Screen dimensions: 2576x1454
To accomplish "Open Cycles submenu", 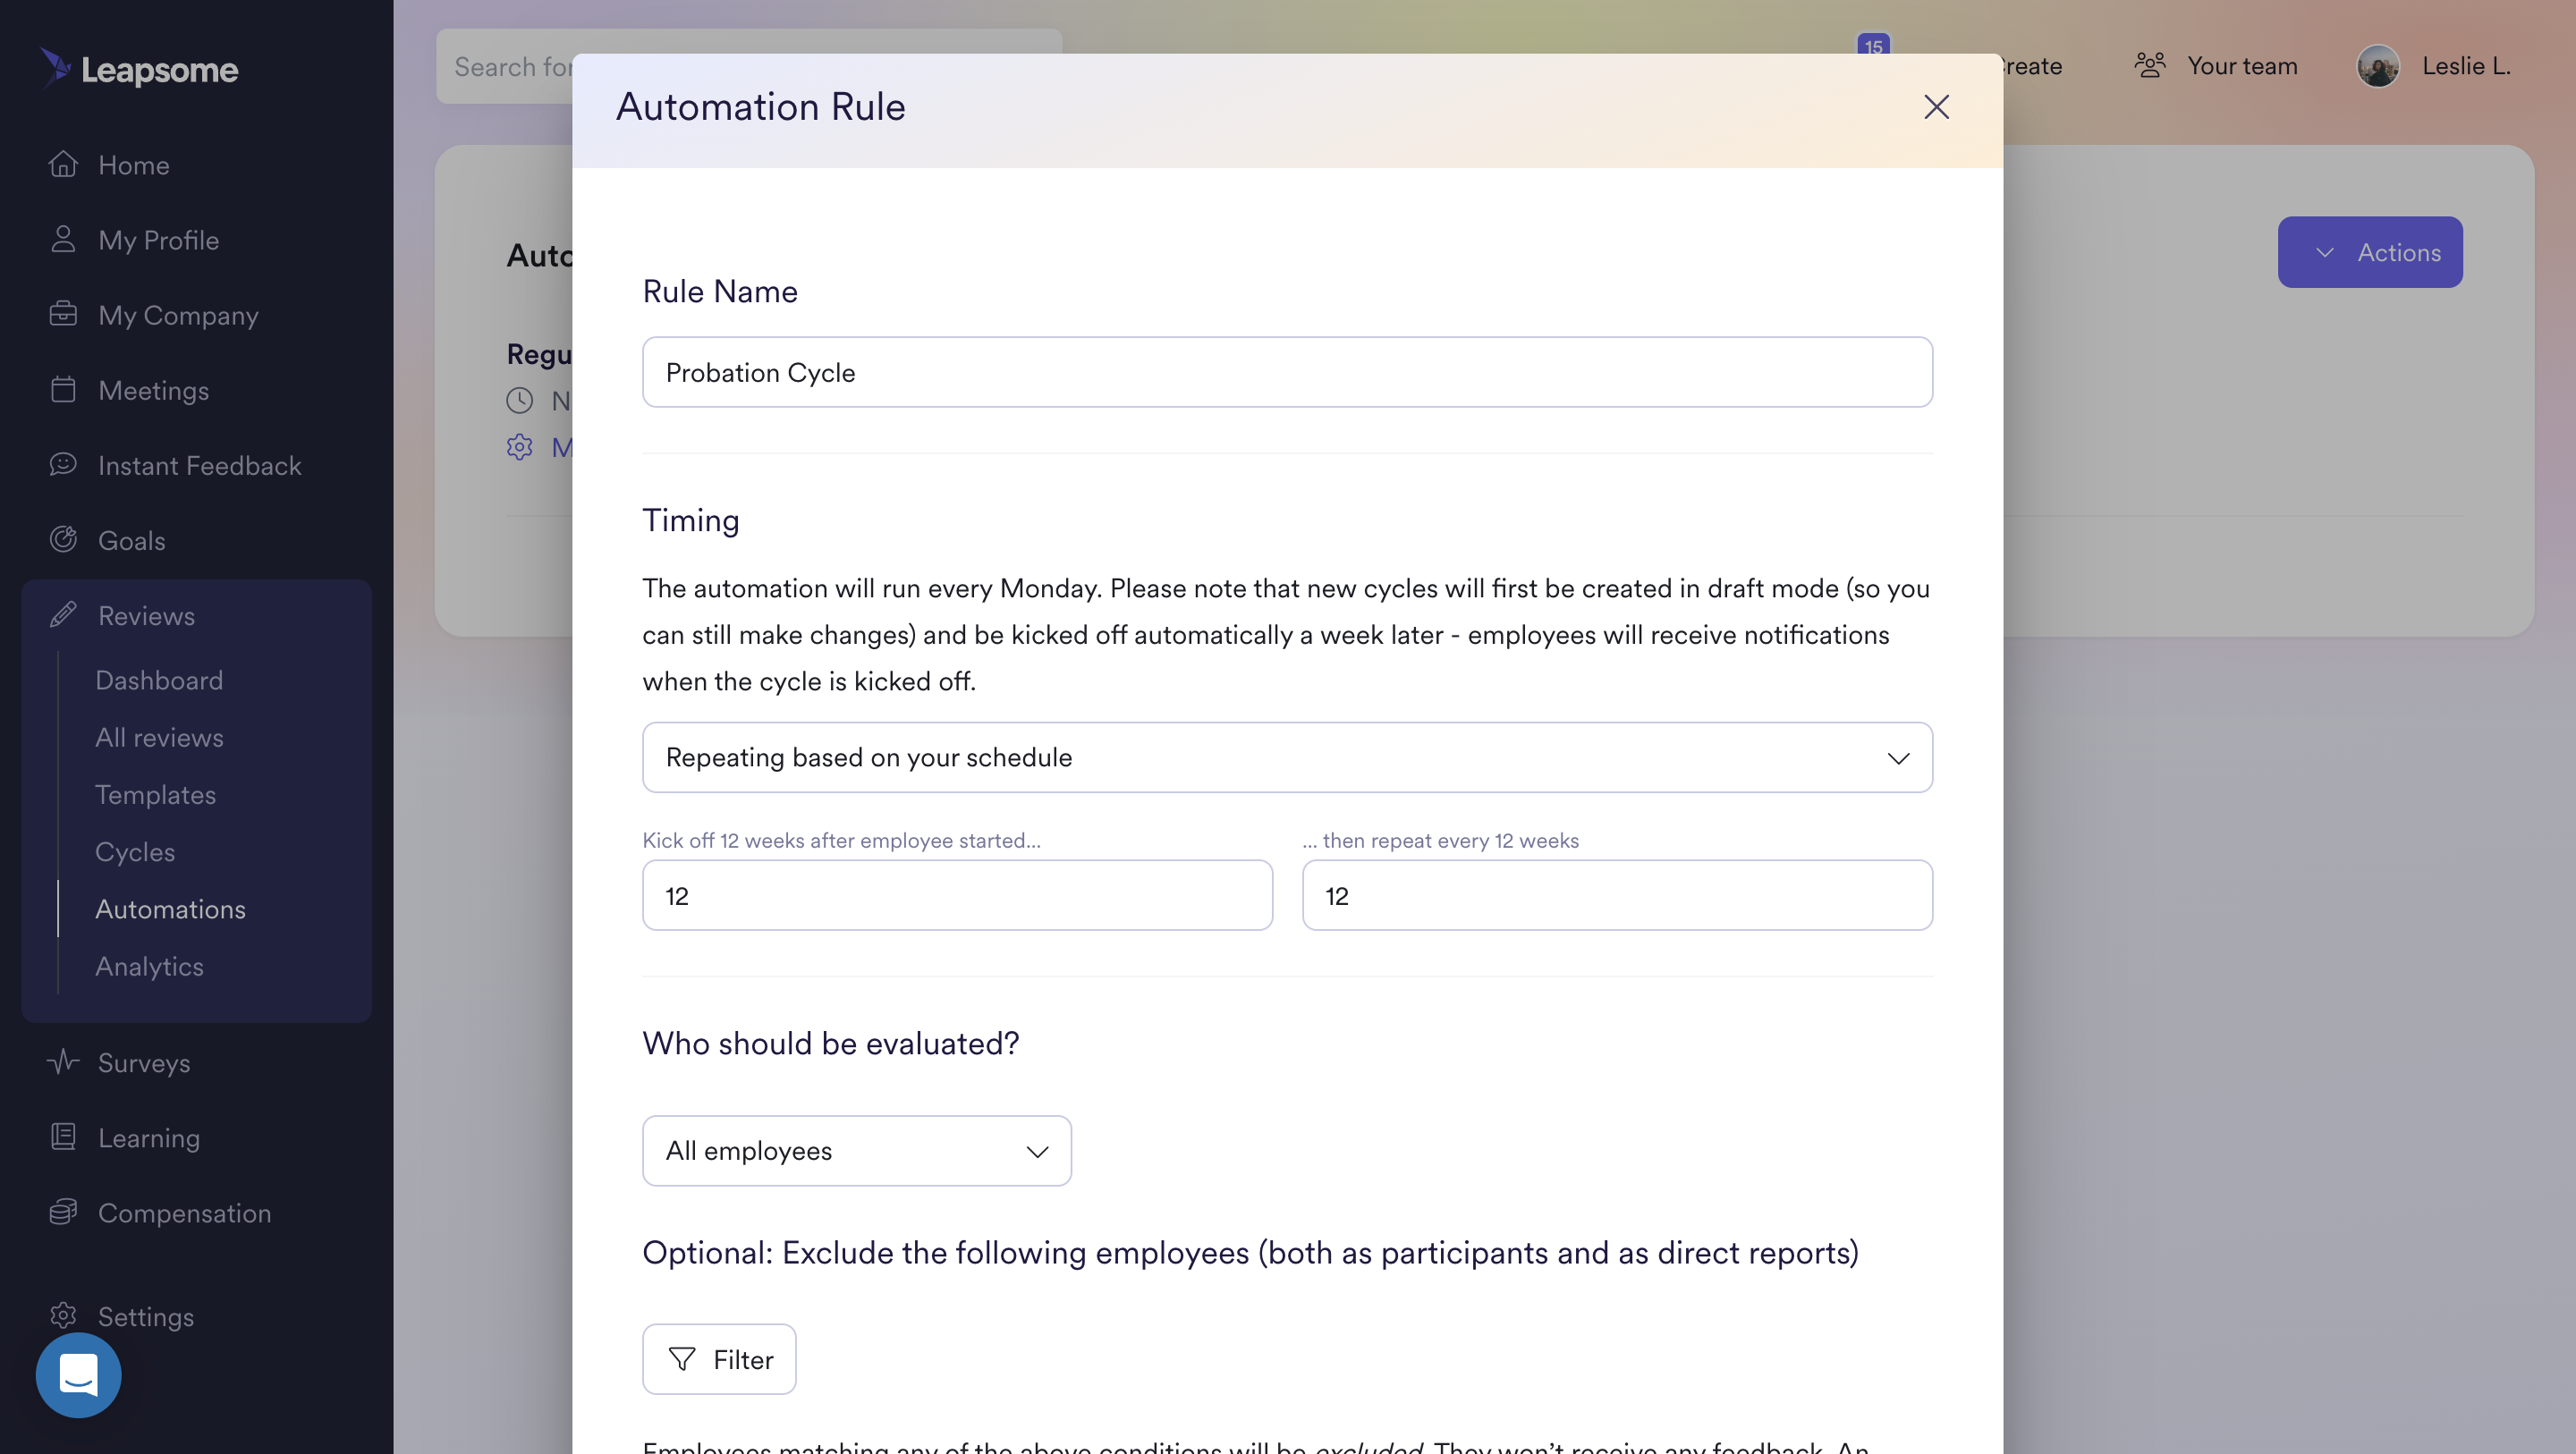I will tap(135, 851).
